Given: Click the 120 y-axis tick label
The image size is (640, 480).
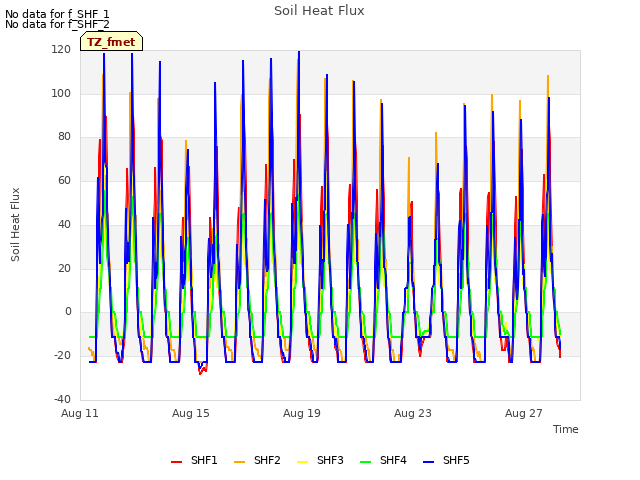Looking at the screenshot, I should click(61, 49).
